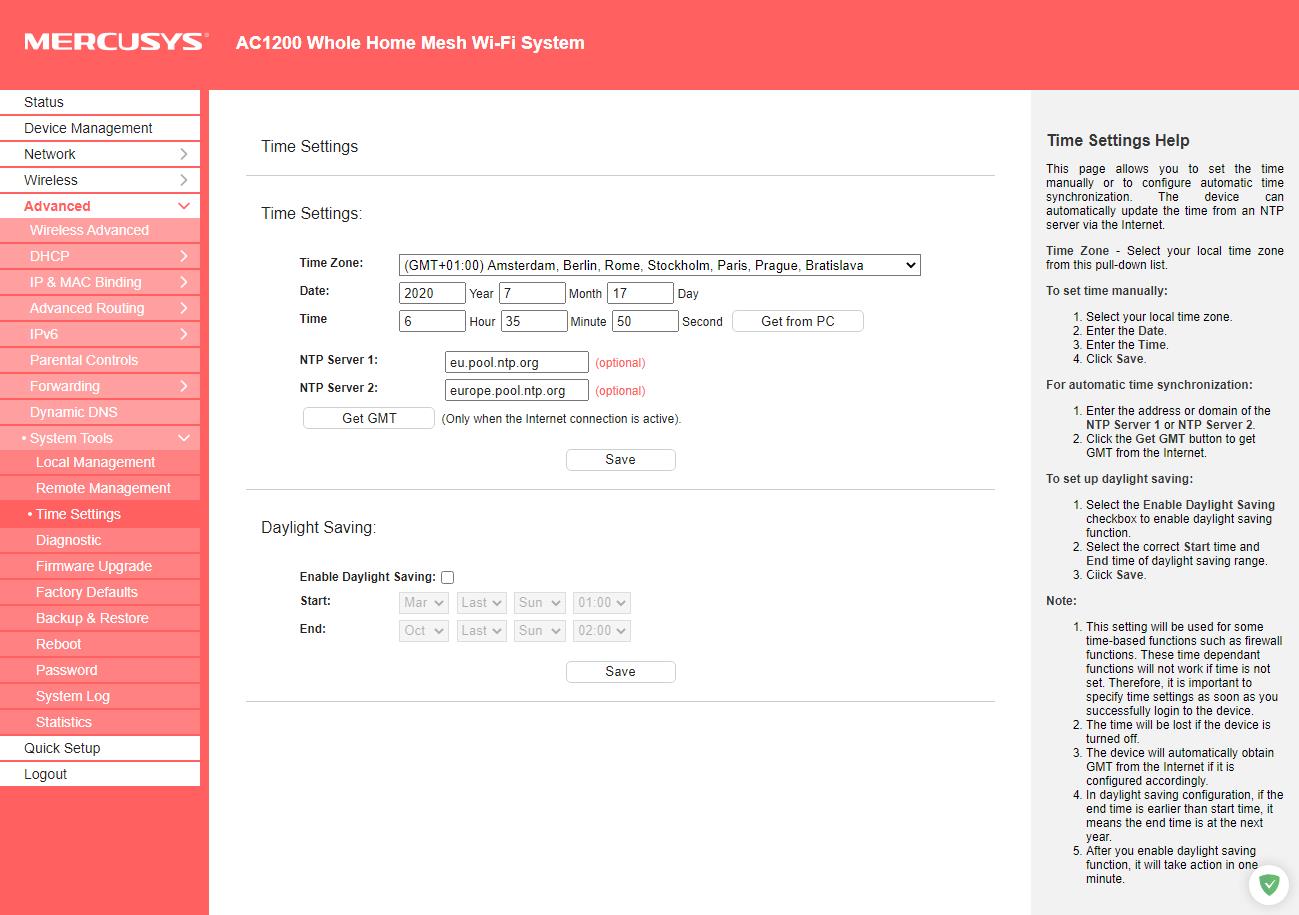Click the green shield icon
Viewport: 1299px width, 915px height.
(1269, 884)
